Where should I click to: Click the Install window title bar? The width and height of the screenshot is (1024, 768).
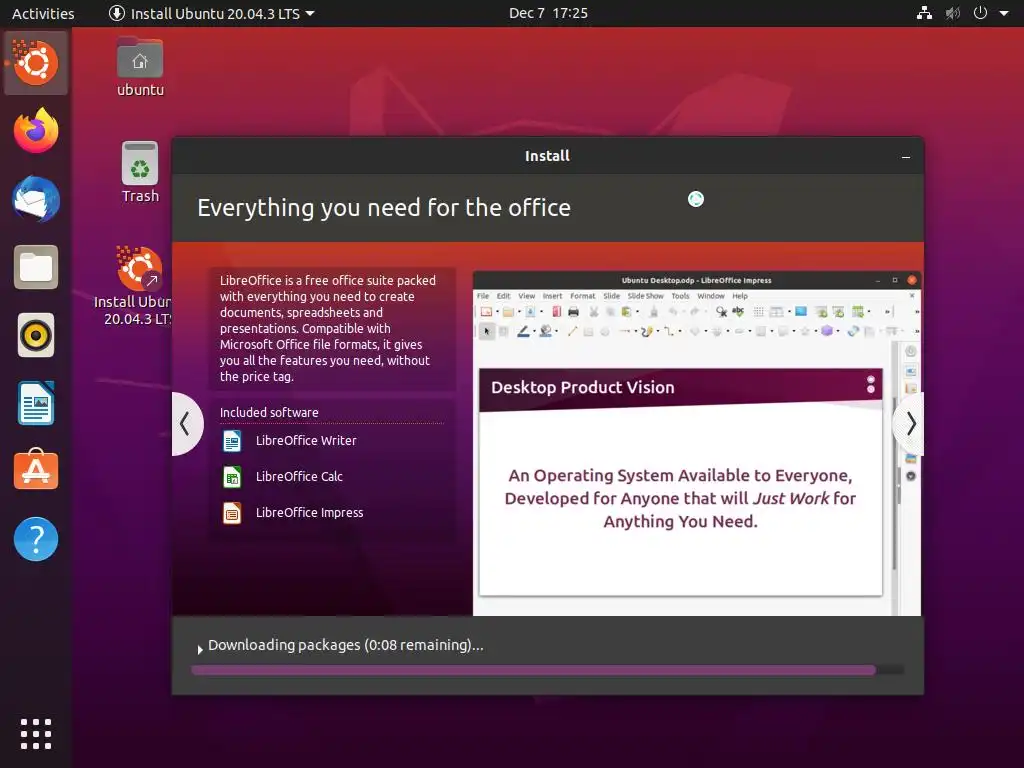pos(547,156)
